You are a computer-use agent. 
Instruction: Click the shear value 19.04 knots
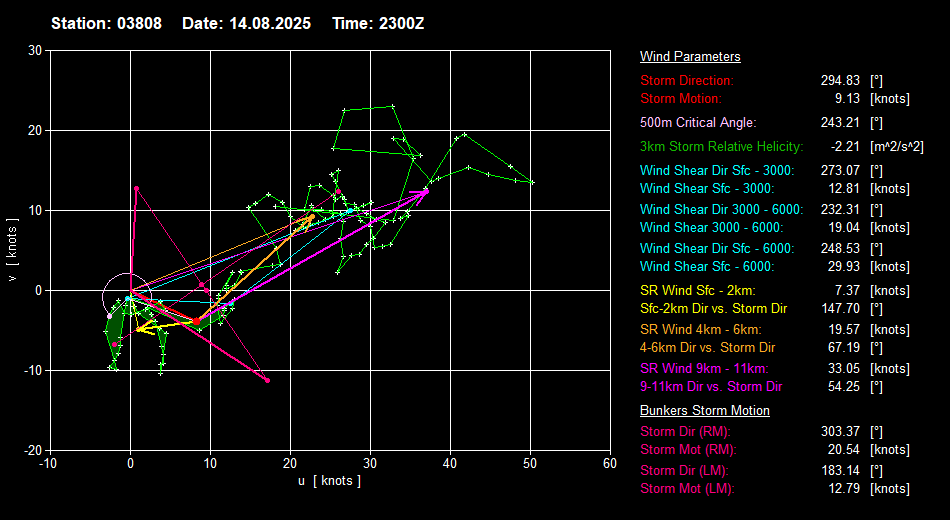844,228
